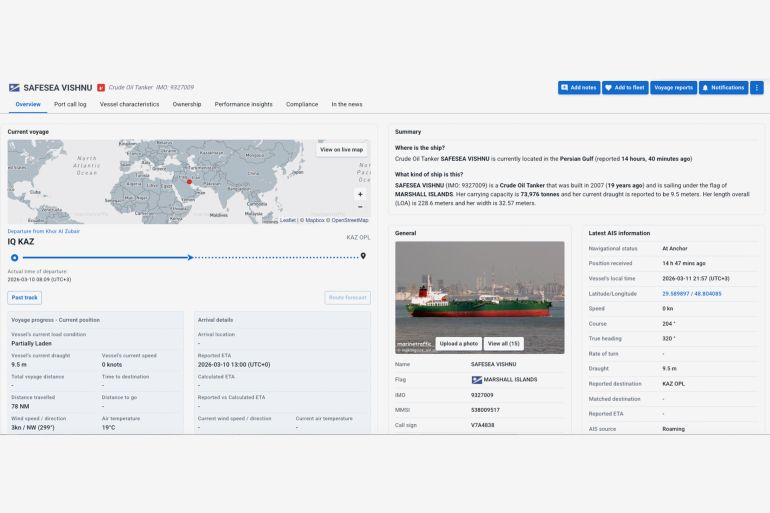Add SAFESEA VISHNU to fleet

point(625,88)
